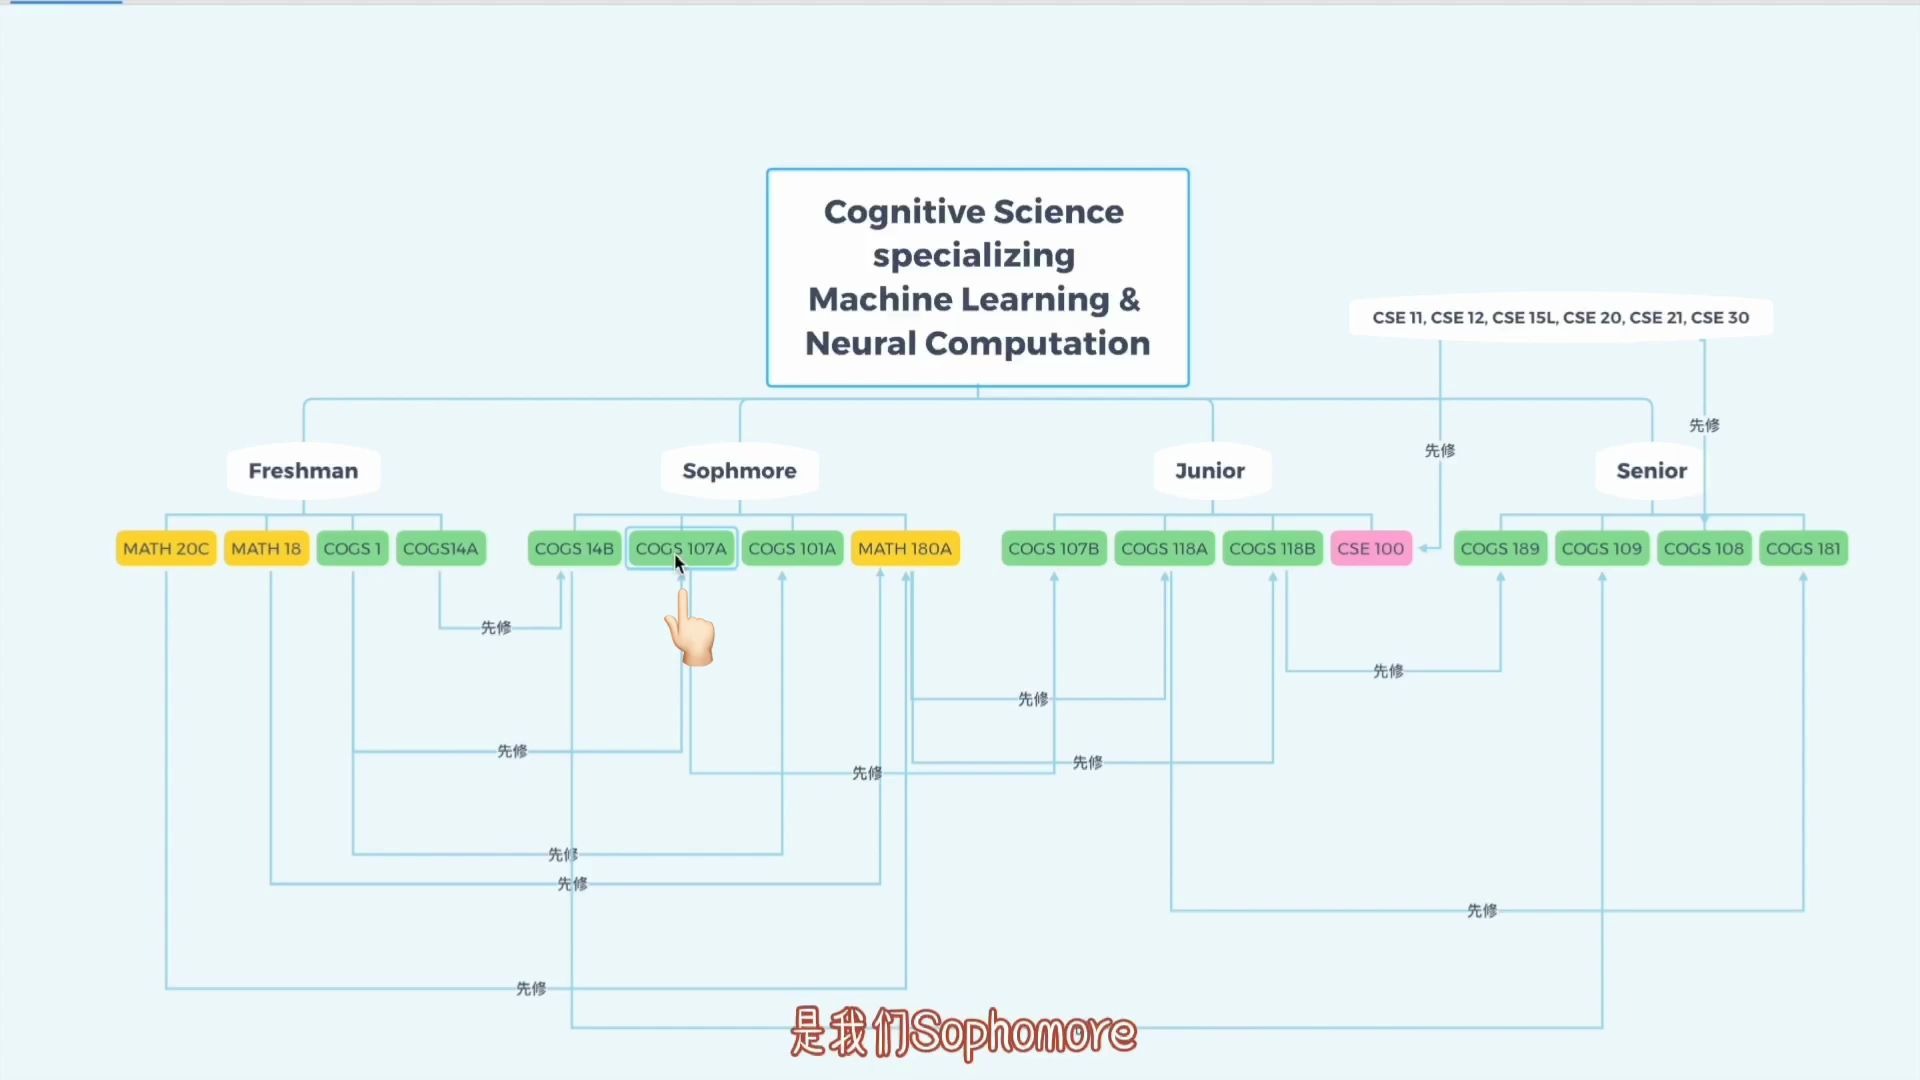Click the CSE 100 Junior course node

pos(1370,547)
